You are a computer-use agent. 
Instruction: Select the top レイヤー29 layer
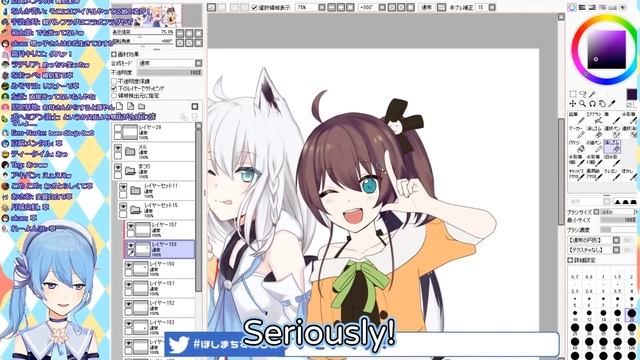154,132
